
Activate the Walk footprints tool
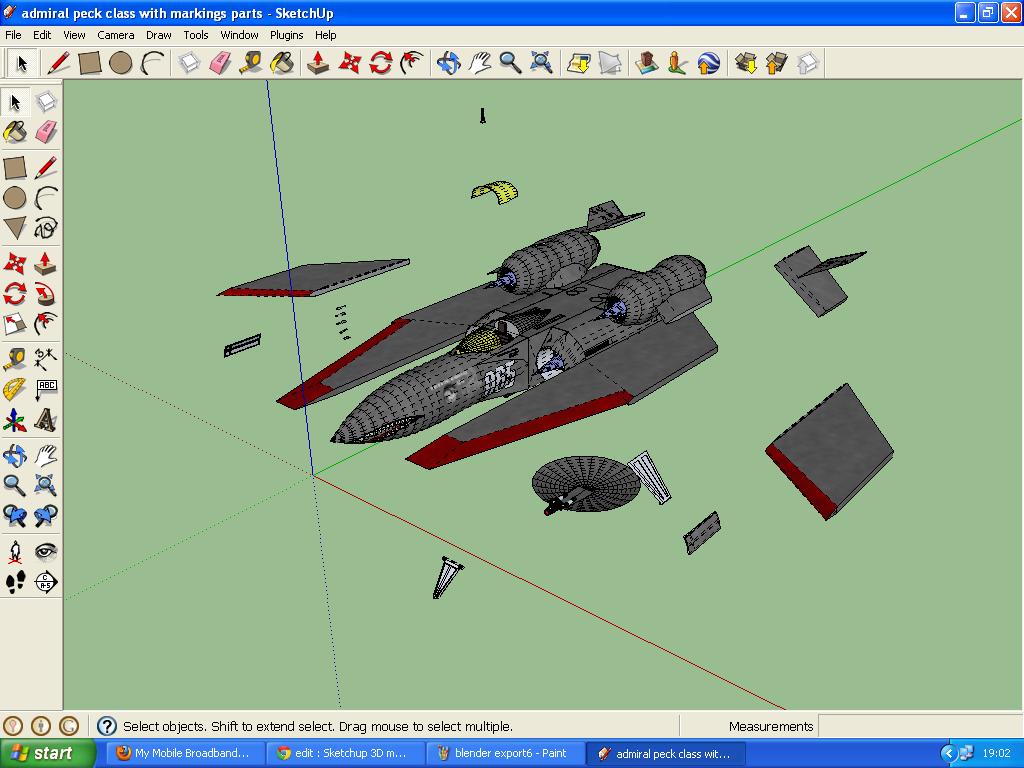click(x=15, y=581)
